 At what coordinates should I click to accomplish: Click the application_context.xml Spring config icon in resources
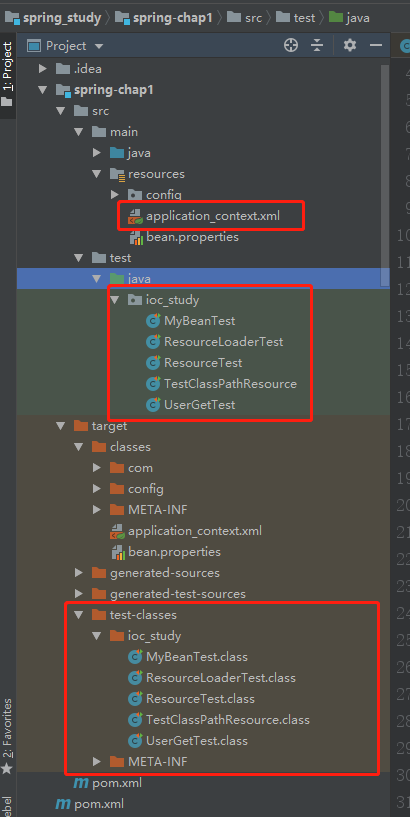pos(135,216)
